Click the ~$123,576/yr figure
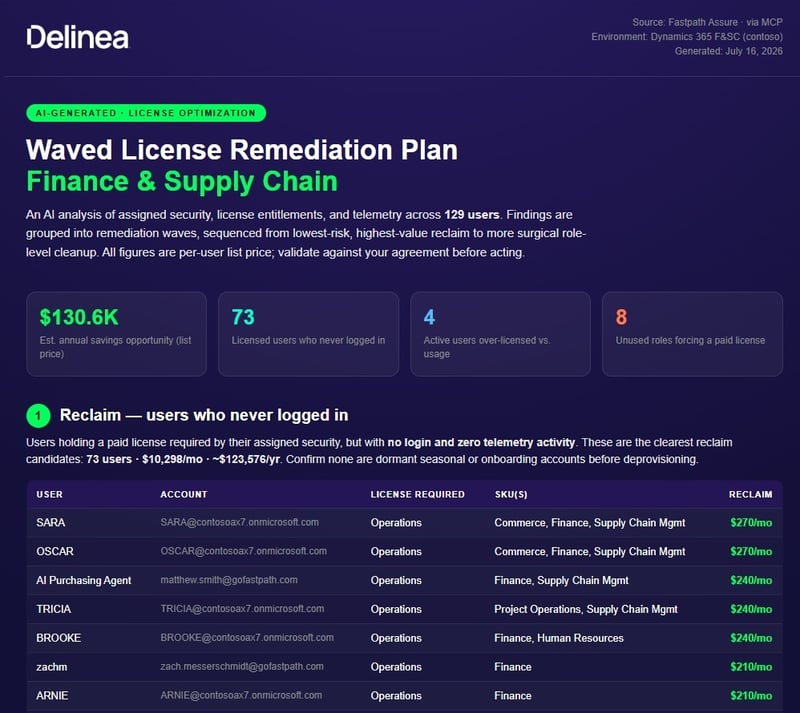Viewport: 800px width, 713px height. click(246, 459)
